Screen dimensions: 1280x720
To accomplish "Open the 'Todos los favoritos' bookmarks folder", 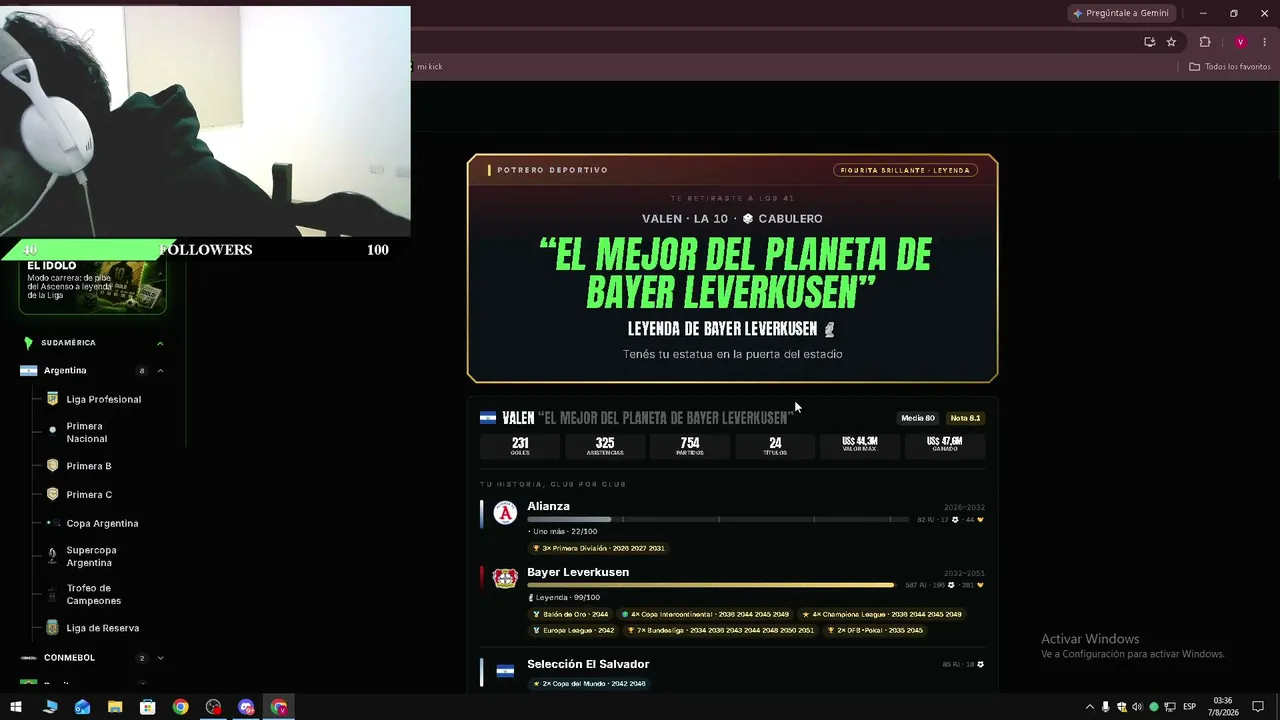I will [x=1230, y=67].
